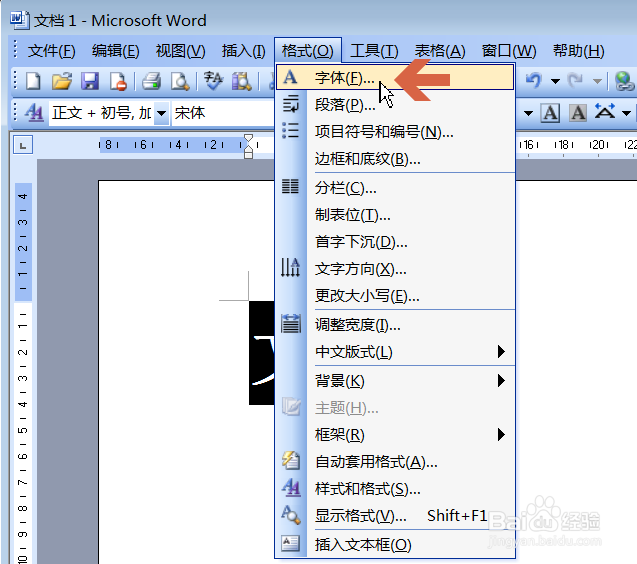Select 项目符号和编号(N)... menu item
Screen dimensions: 637x564
tap(395, 132)
